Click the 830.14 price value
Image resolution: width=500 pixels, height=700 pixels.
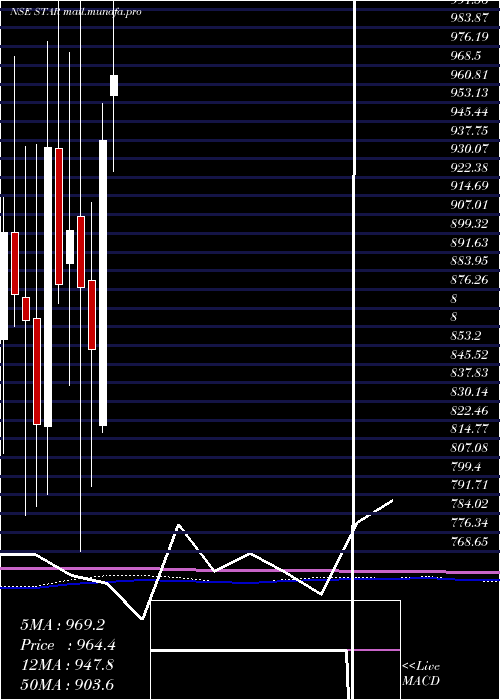(x=469, y=392)
